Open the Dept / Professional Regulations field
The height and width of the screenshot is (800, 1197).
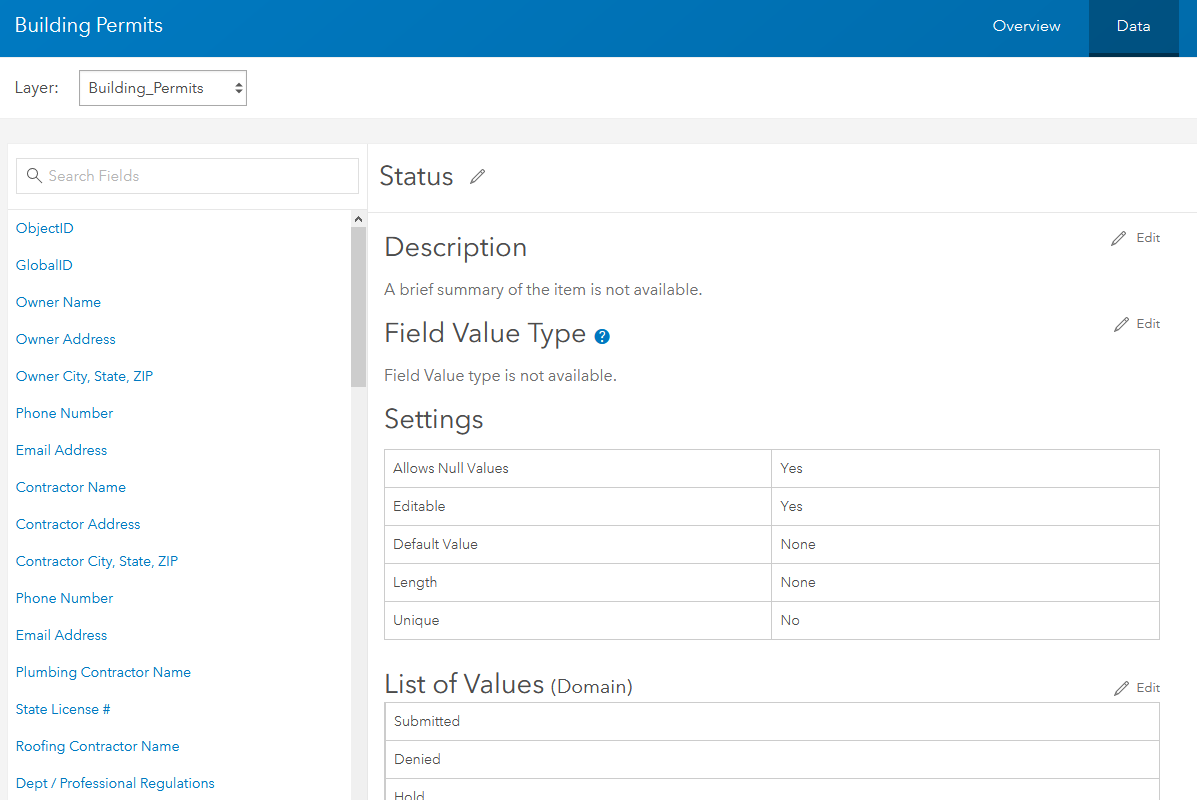(x=114, y=783)
